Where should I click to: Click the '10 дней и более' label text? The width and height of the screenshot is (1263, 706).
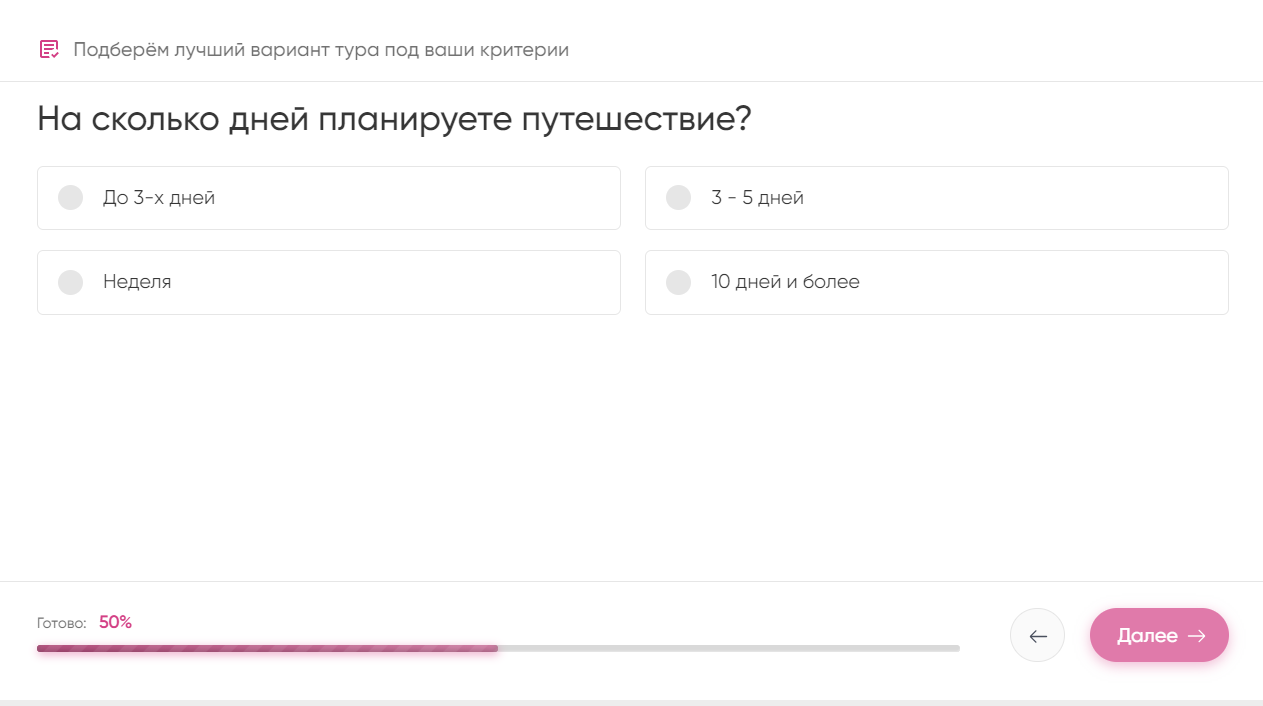(785, 282)
